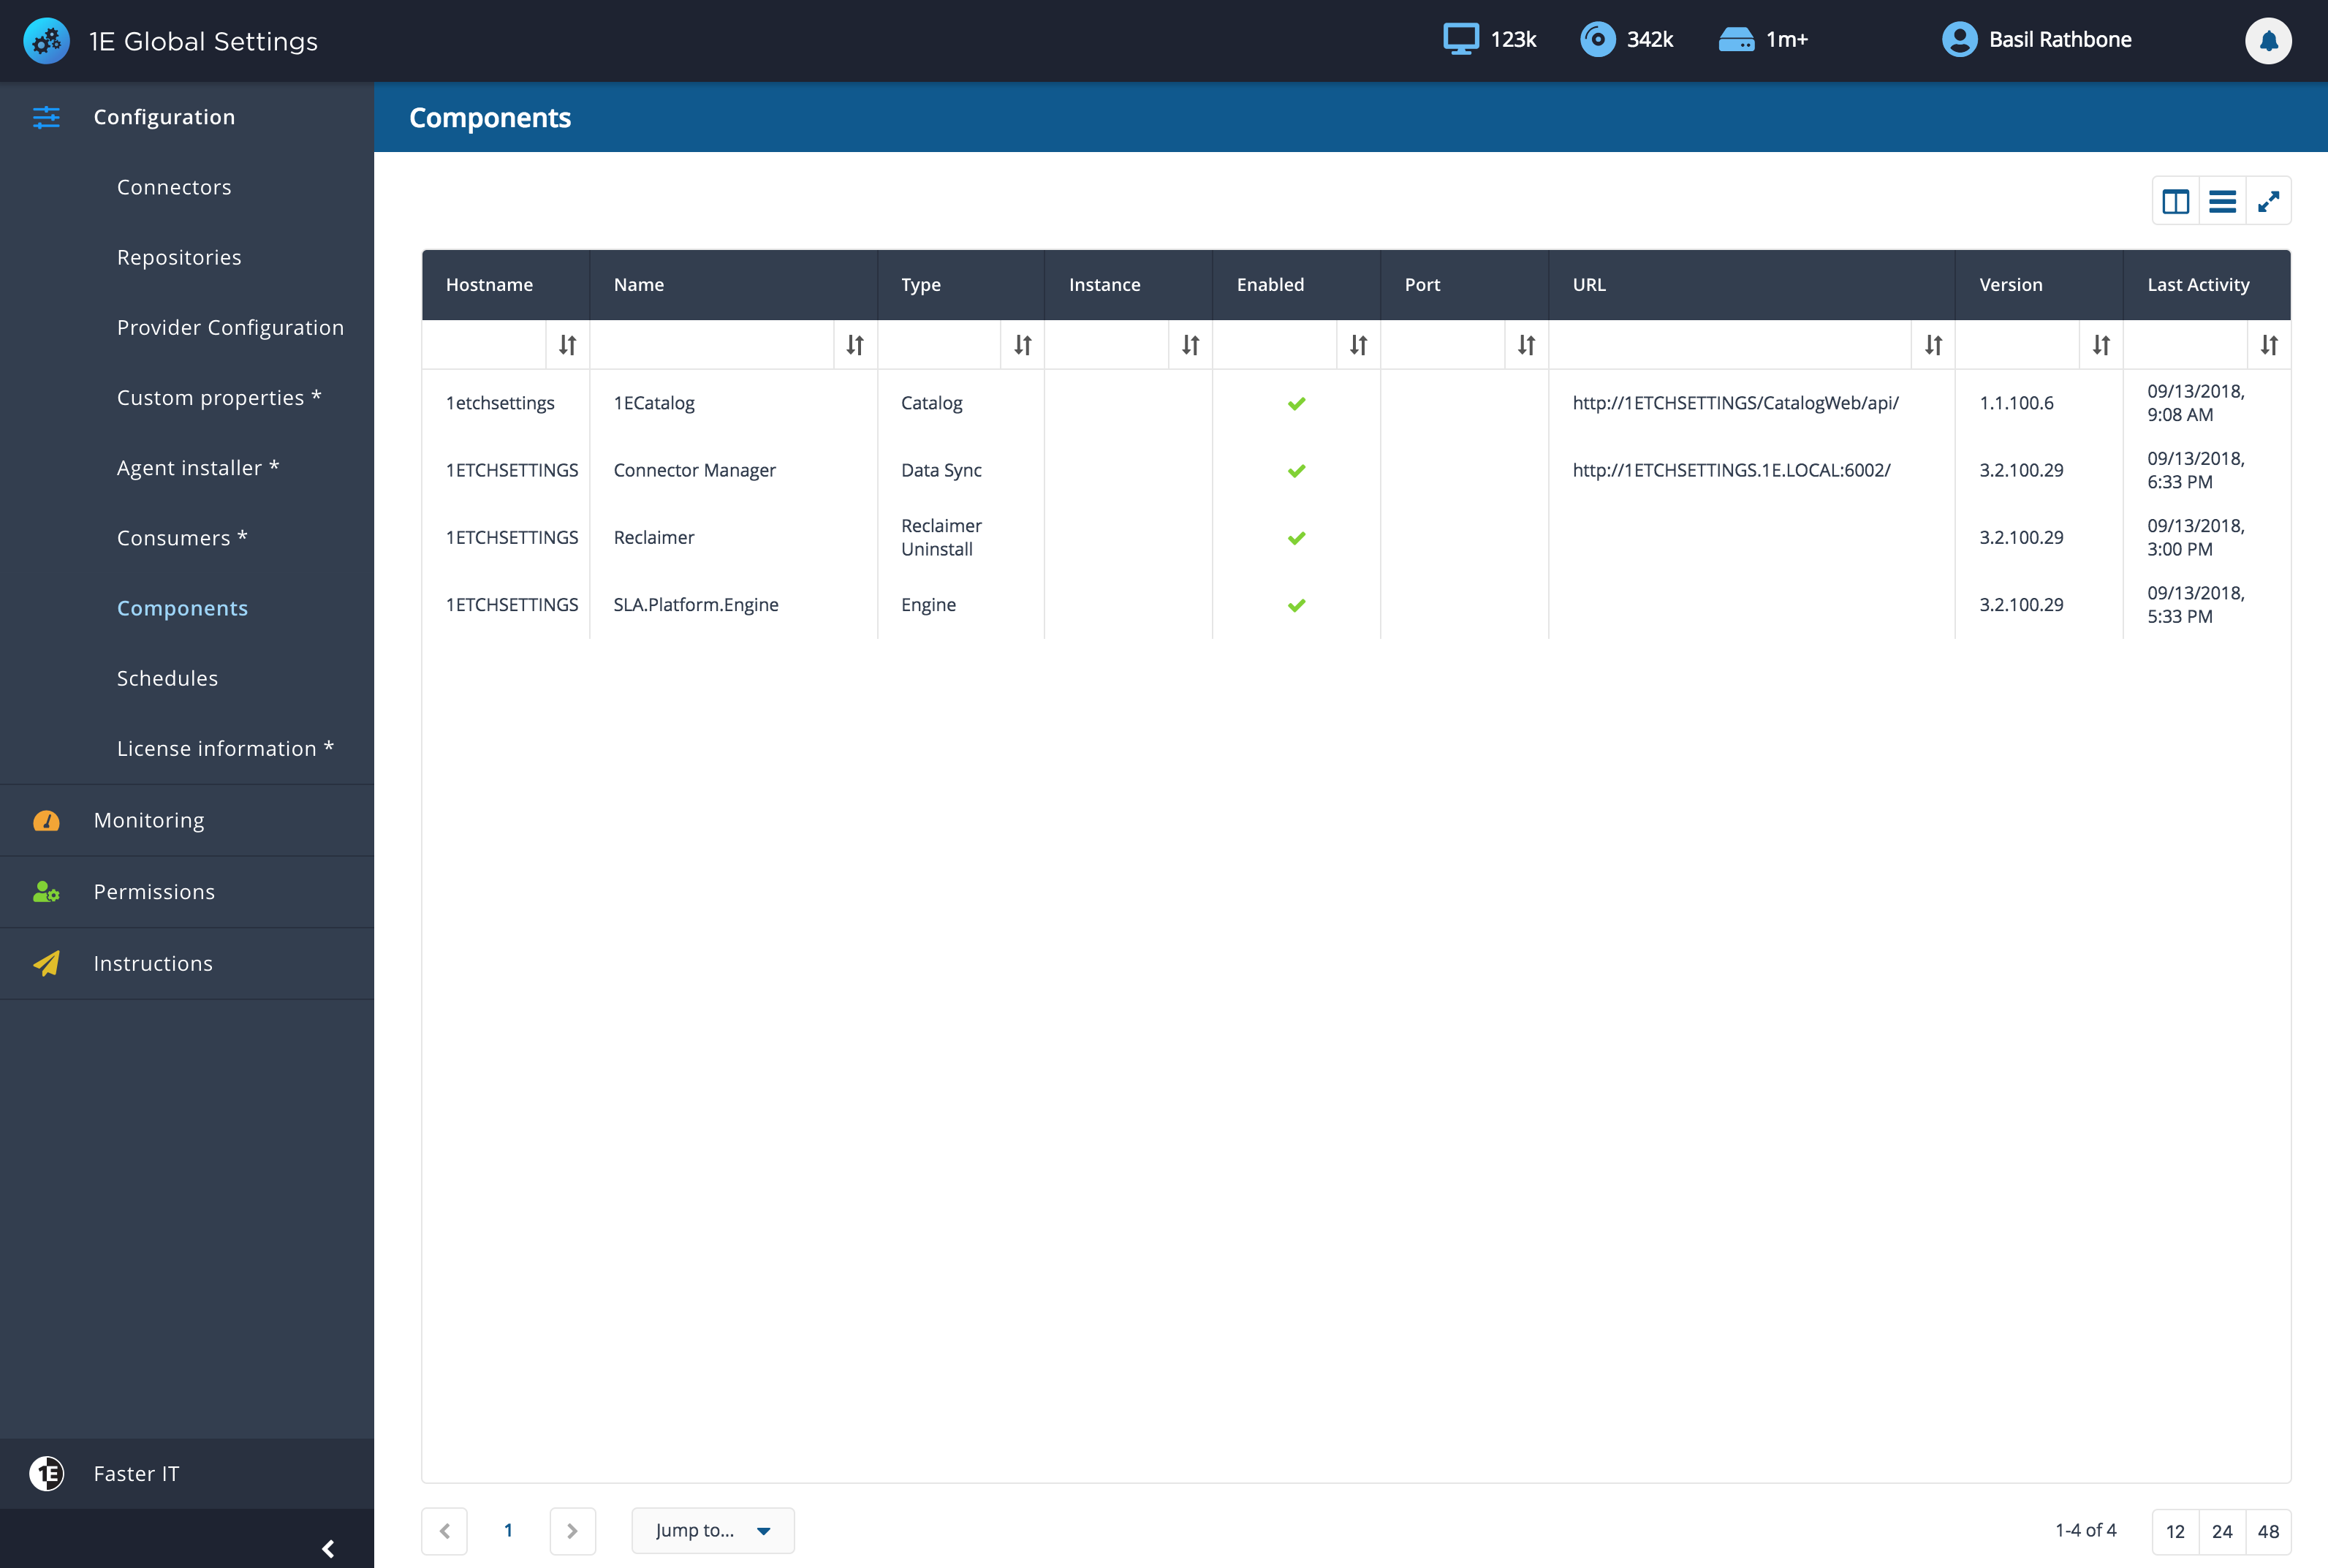Click the software disc icon showing 342k
The image size is (2328, 1568).
pos(1597,39)
